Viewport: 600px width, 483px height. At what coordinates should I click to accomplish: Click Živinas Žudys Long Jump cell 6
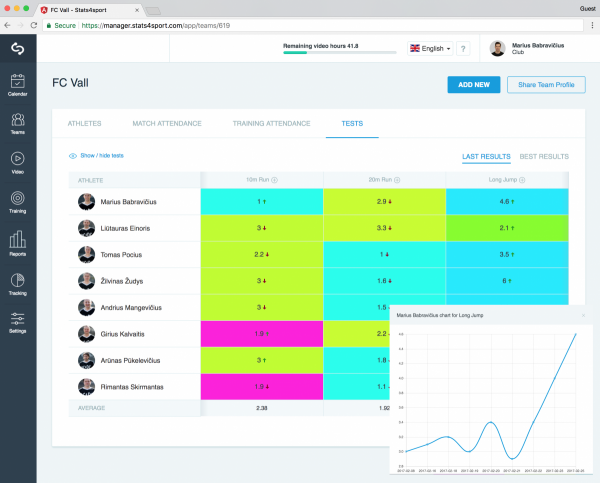click(x=507, y=281)
